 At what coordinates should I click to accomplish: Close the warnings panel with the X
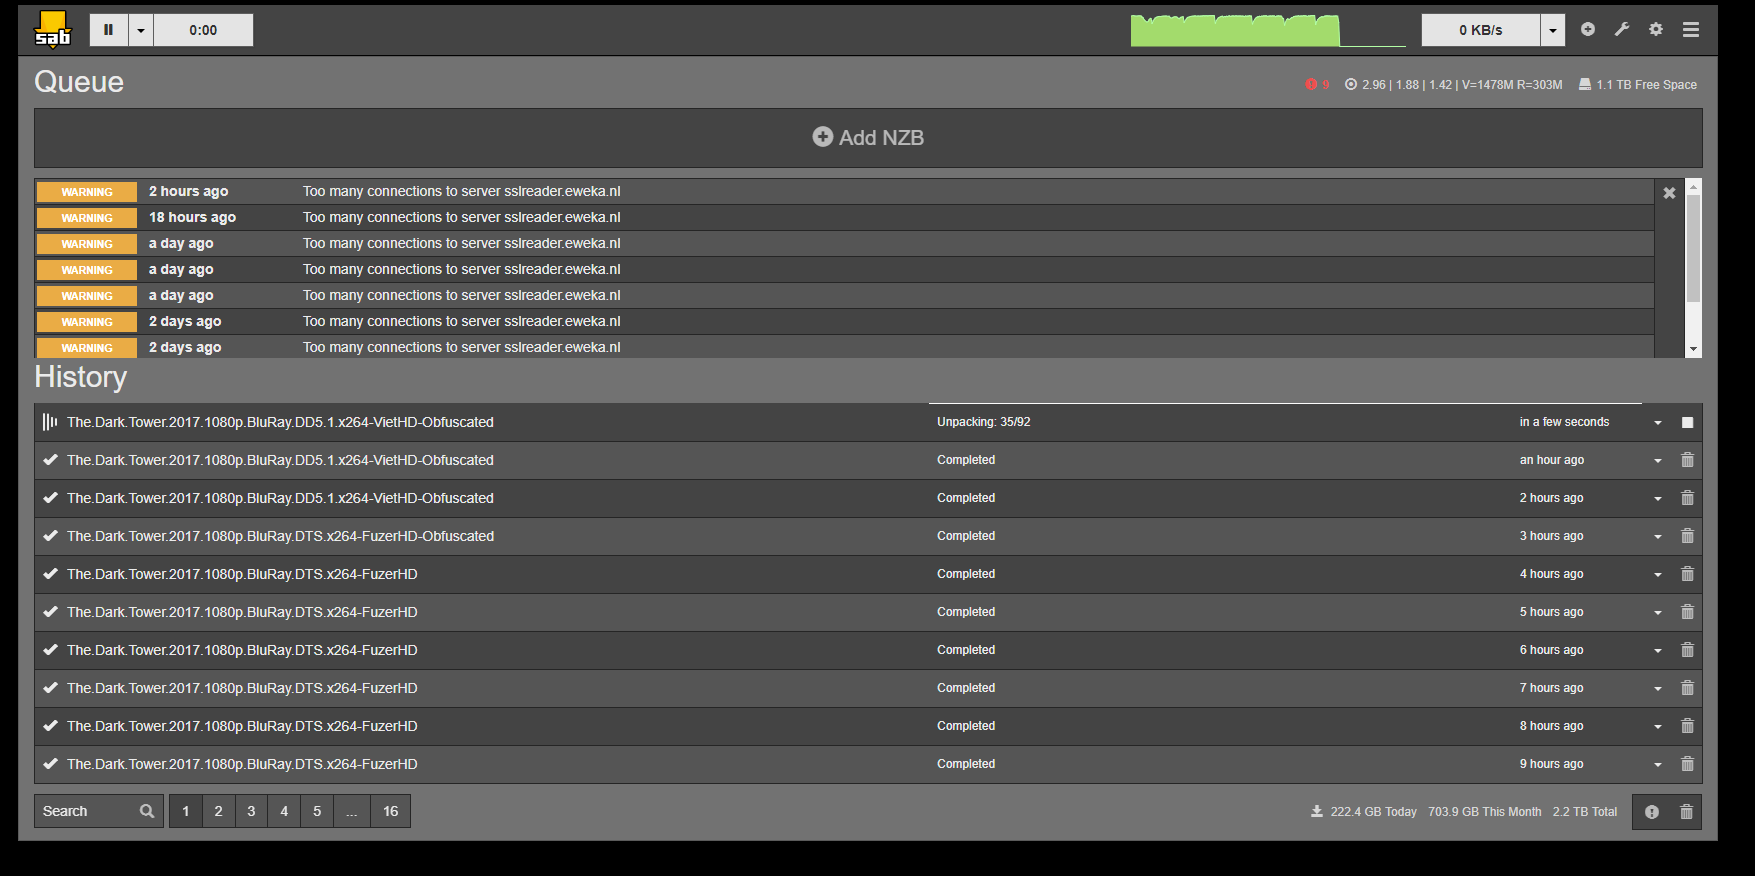(x=1669, y=193)
